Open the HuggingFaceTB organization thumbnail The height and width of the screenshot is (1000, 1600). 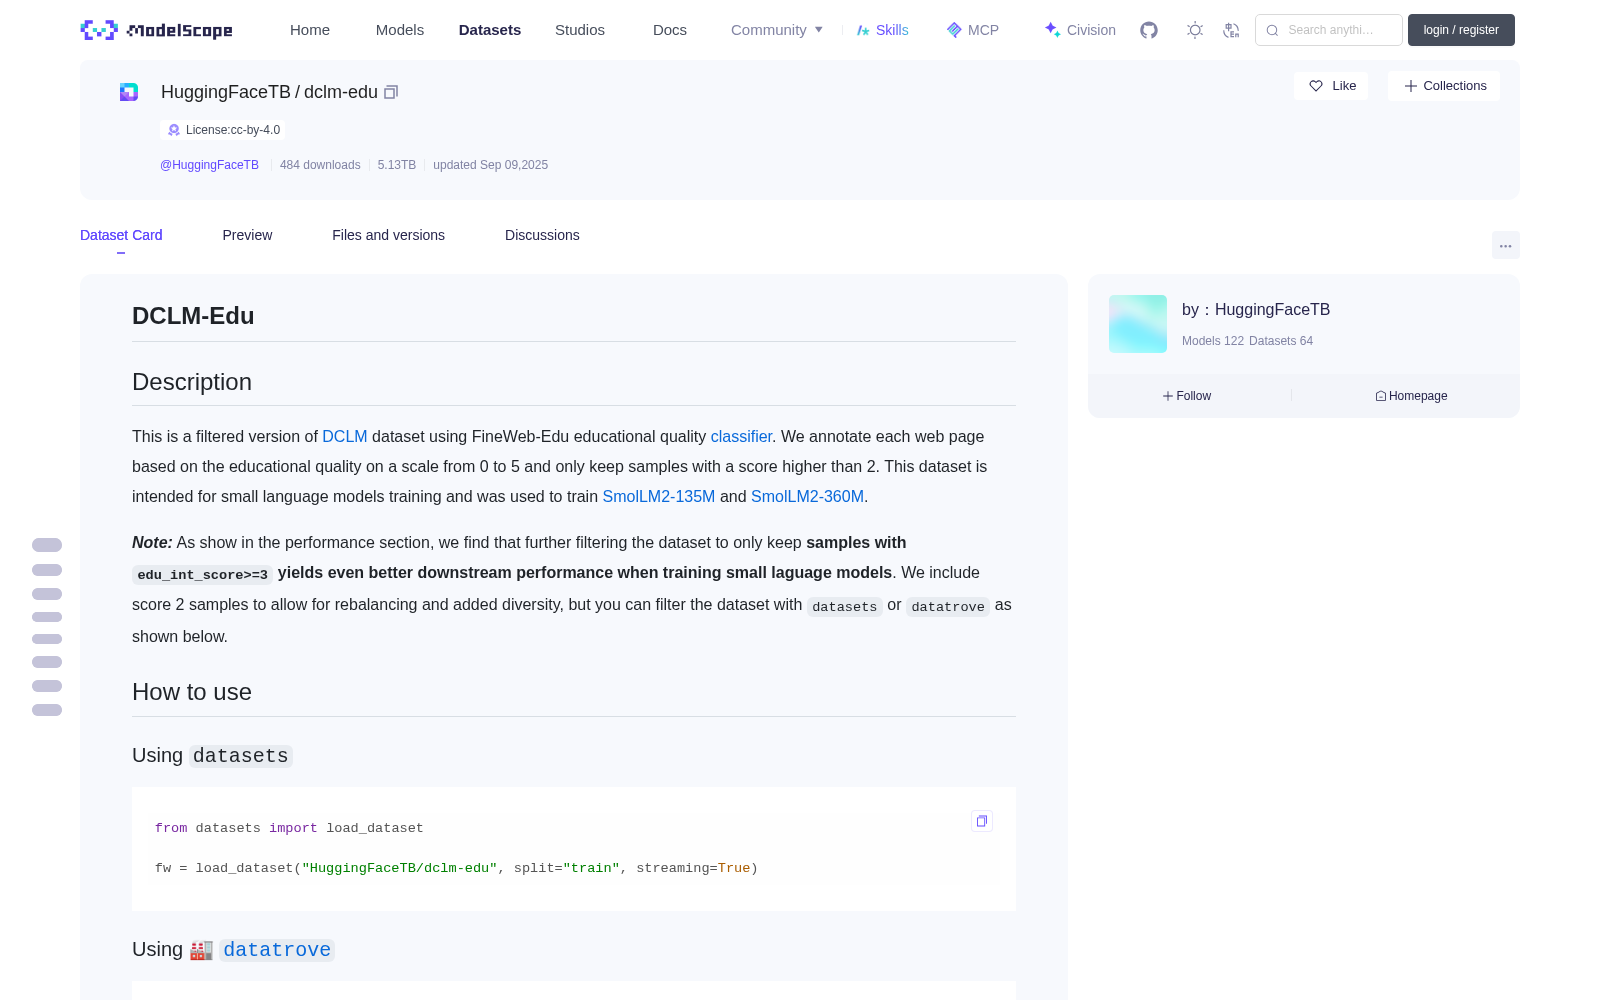[x=1138, y=324]
